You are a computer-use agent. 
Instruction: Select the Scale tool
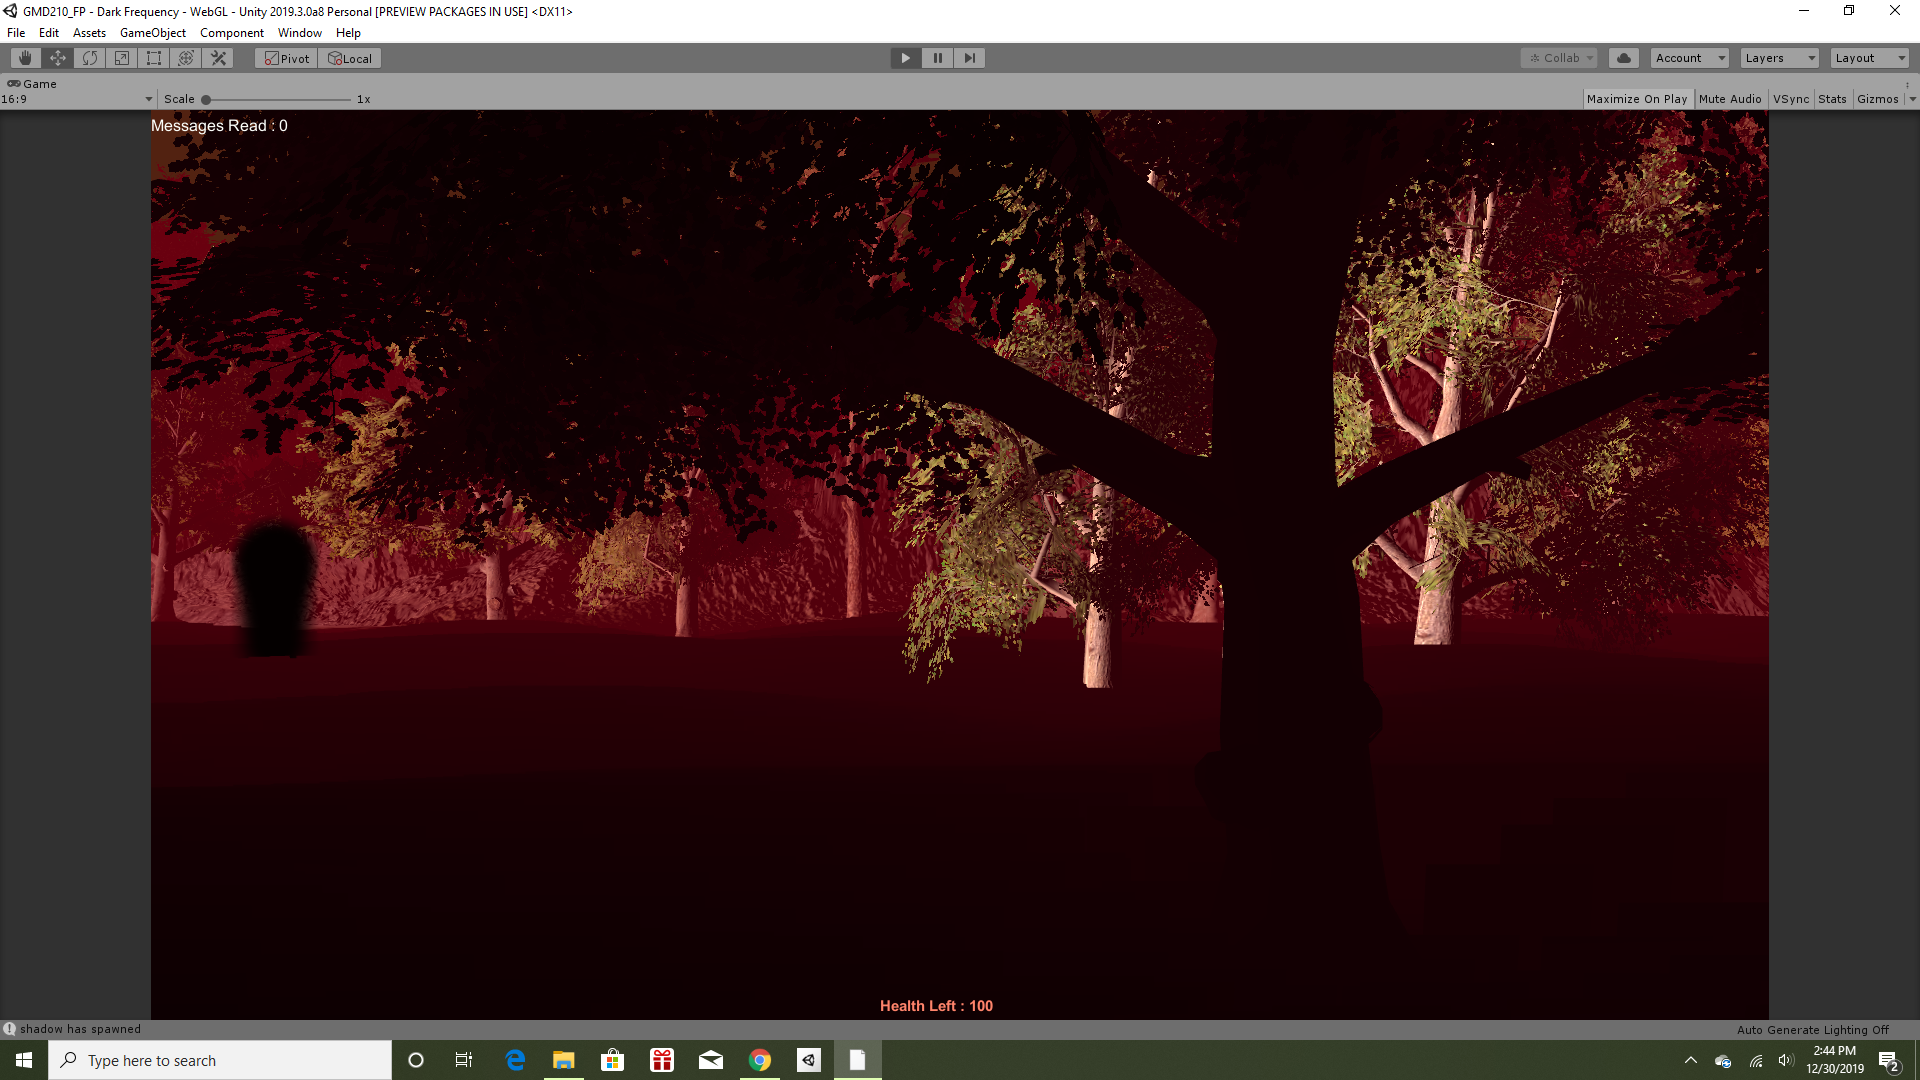pos(122,58)
